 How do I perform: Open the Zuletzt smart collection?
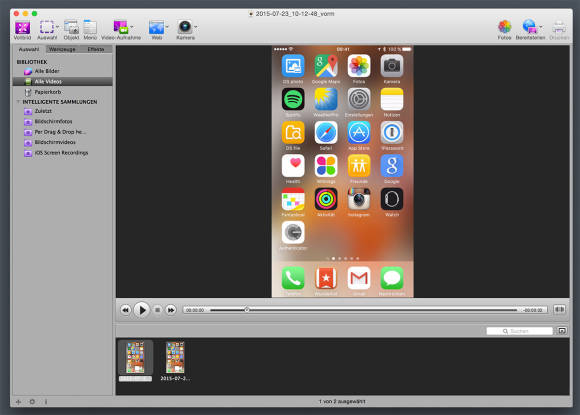click(63, 111)
